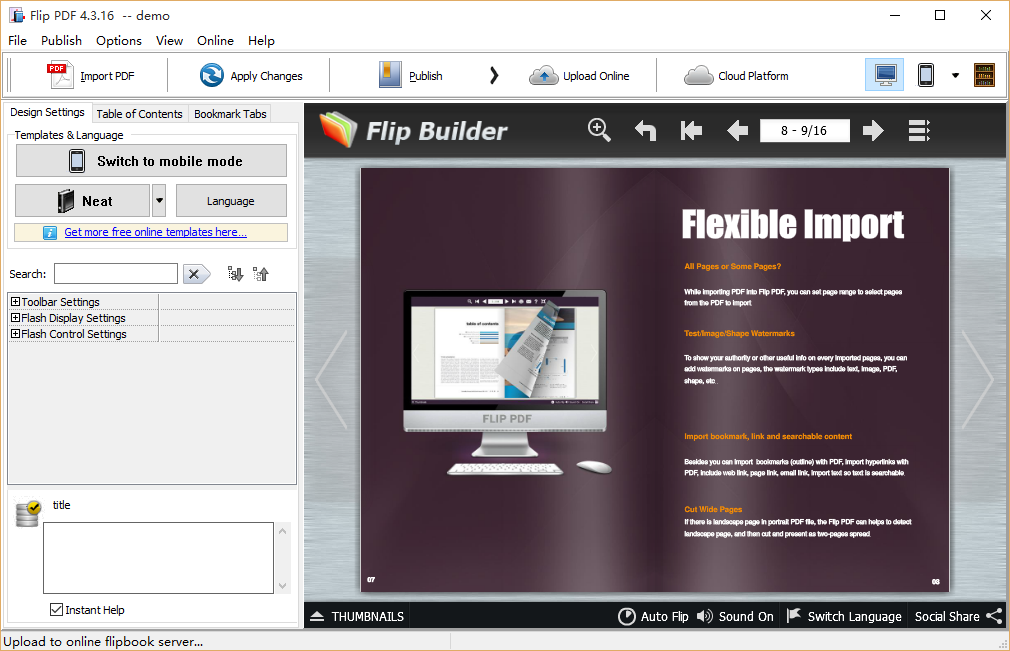The height and width of the screenshot is (651, 1010).
Task: Switch to Bookmark Tabs tab
Action: pyautogui.click(x=230, y=113)
